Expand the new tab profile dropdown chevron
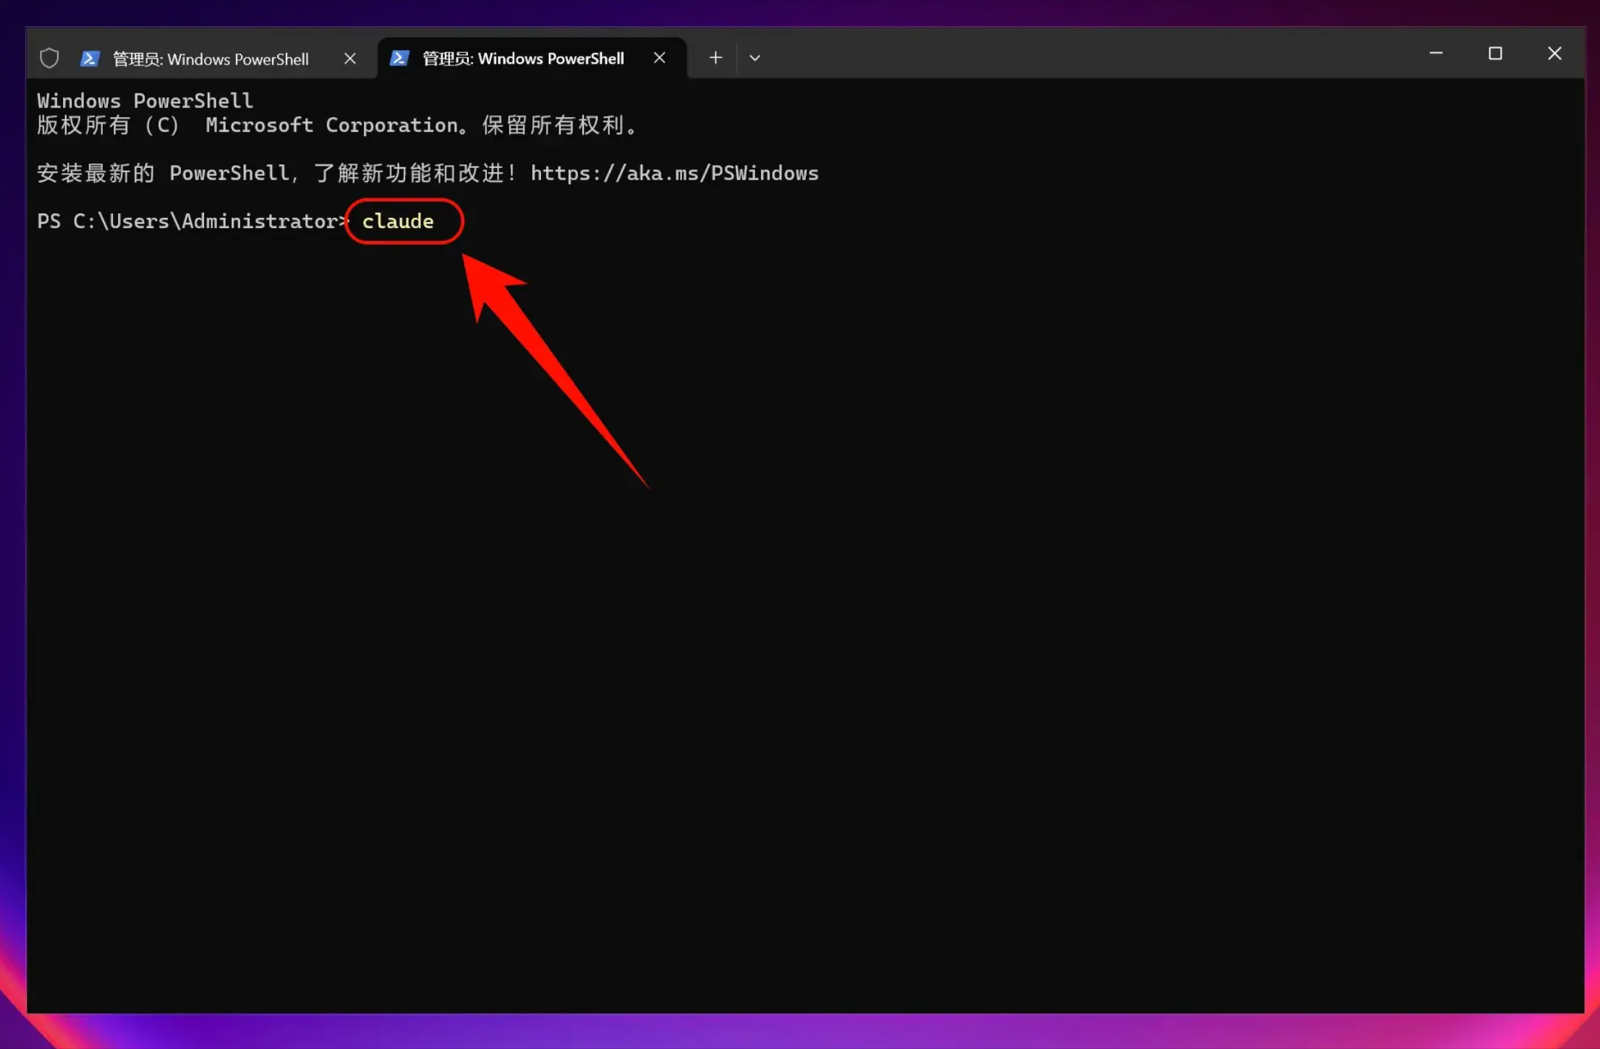This screenshot has width=1600, height=1049. click(755, 58)
